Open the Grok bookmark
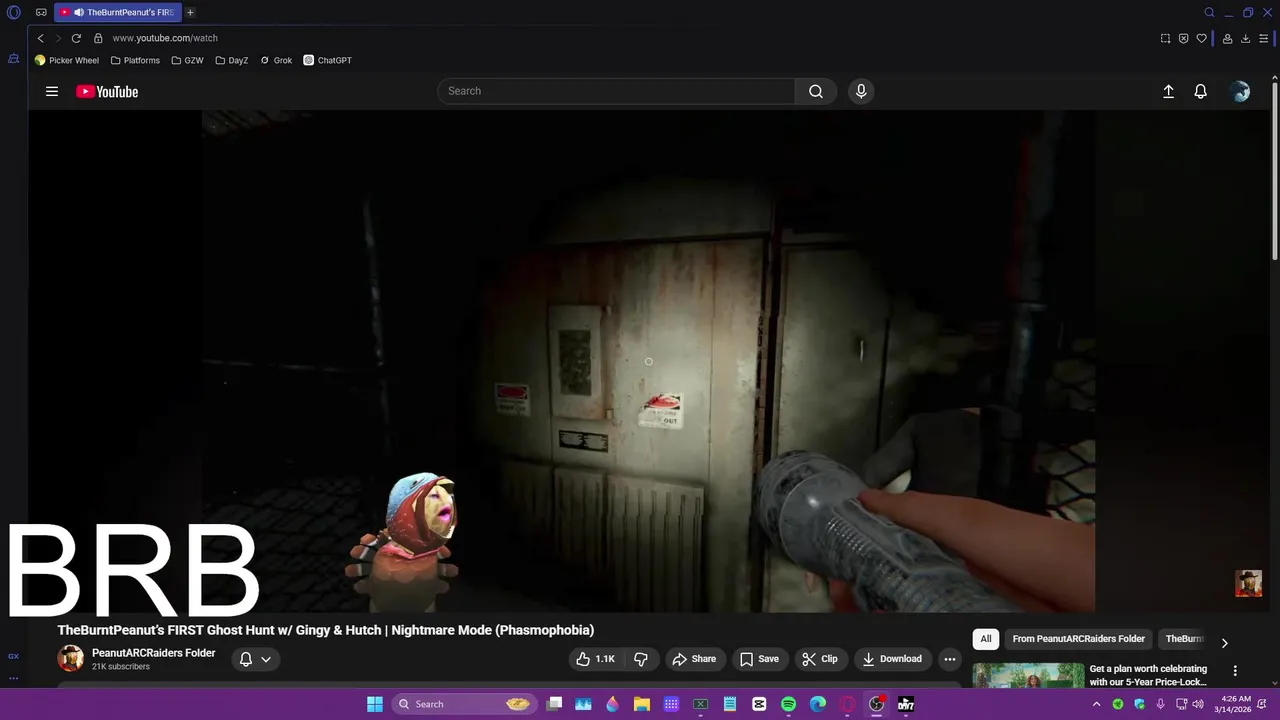 point(276,60)
